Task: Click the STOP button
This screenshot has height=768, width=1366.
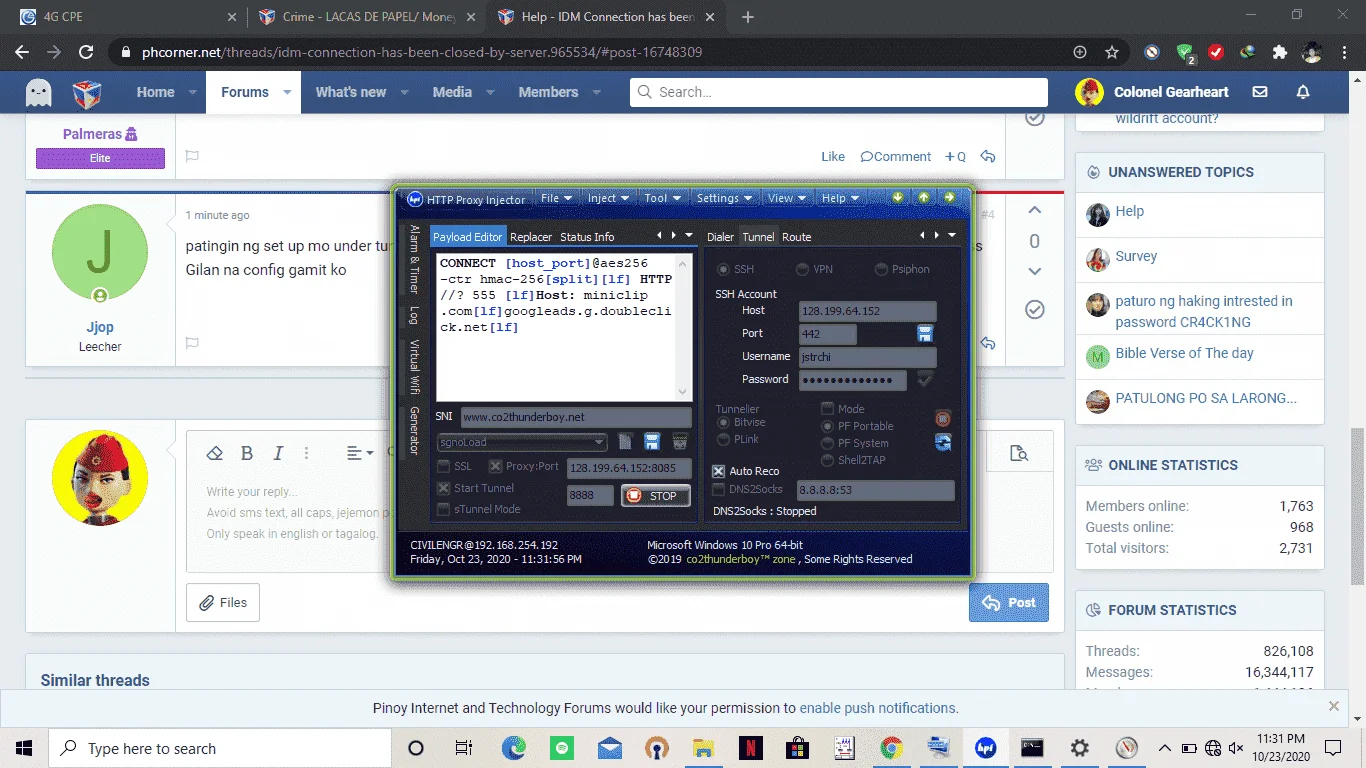Action: [x=655, y=495]
